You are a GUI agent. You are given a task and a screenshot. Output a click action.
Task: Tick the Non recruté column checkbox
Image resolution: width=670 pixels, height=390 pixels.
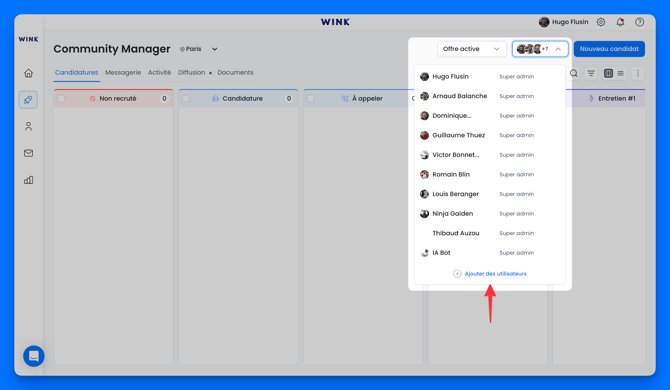61,99
